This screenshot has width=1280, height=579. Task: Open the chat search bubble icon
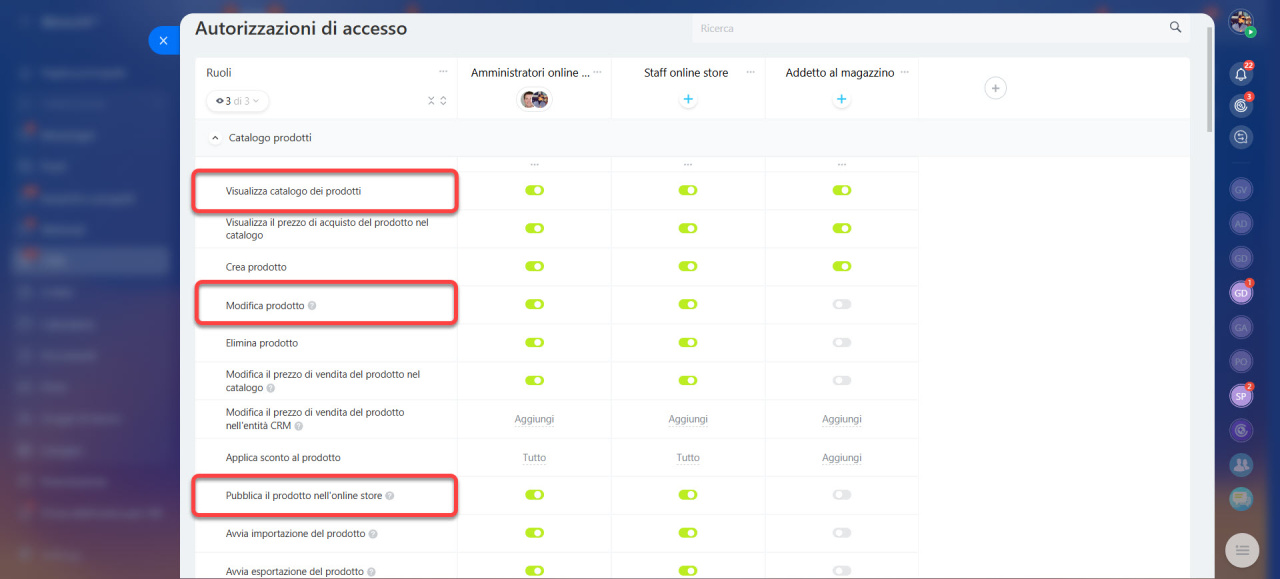tap(1241, 137)
